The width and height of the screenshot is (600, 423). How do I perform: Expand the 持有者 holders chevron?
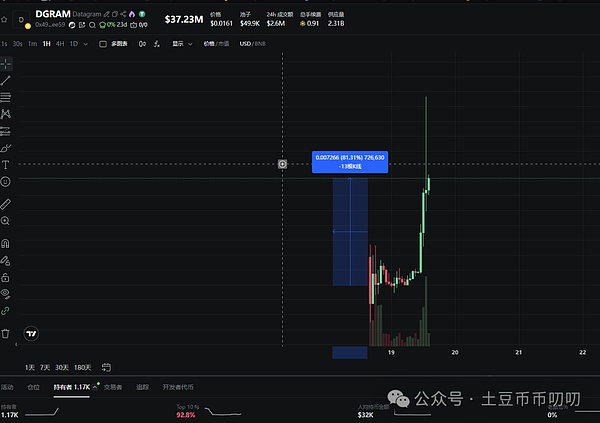click(95, 386)
